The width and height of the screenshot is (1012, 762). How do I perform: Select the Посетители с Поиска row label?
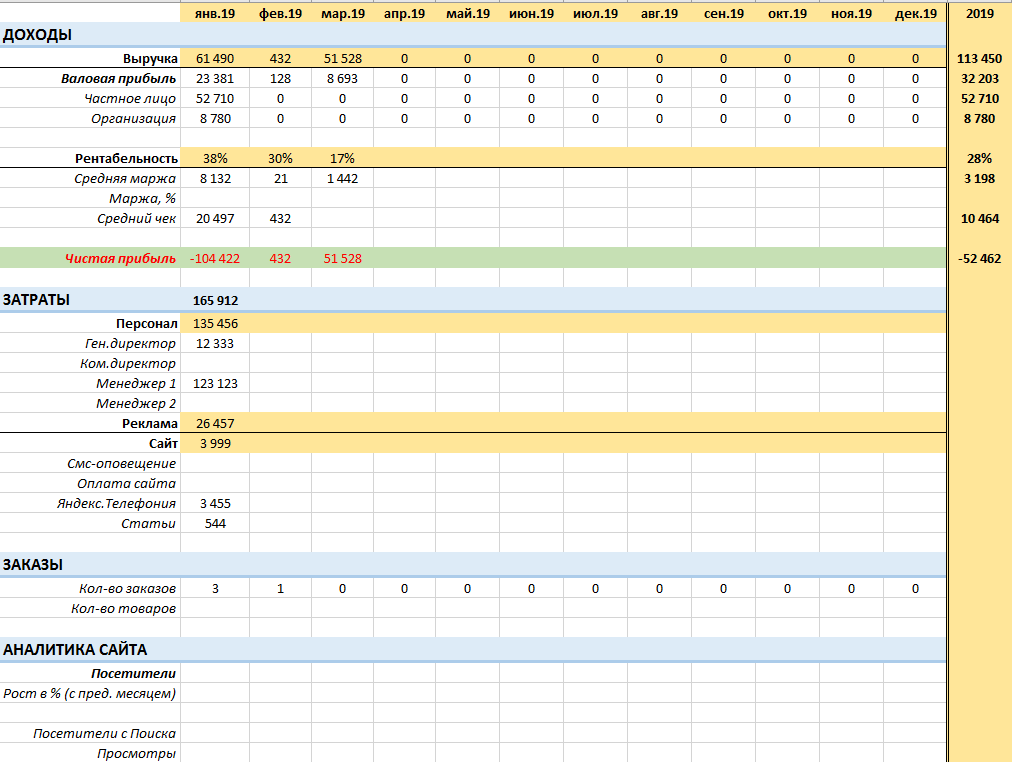(x=105, y=734)
